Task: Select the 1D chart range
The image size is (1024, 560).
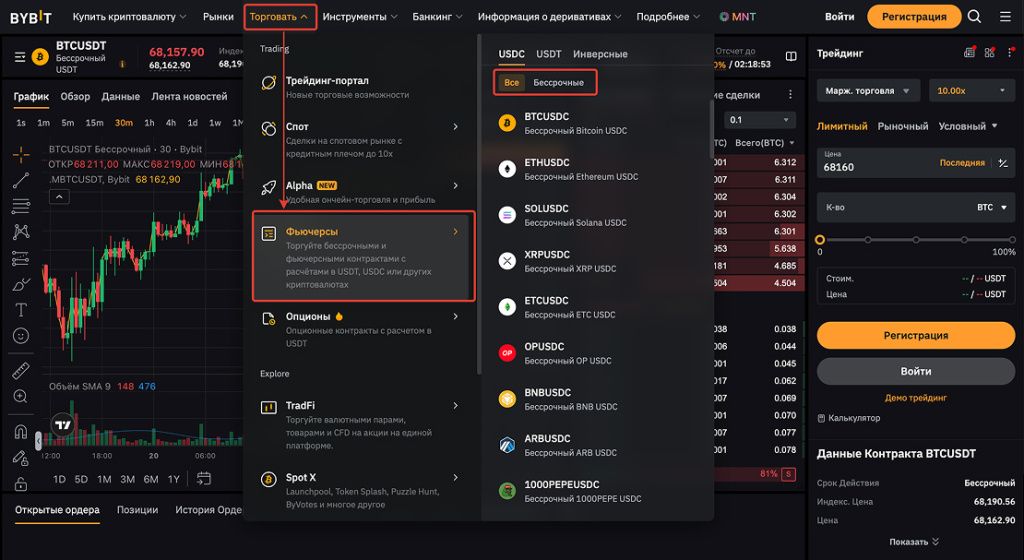Action: 59,479
